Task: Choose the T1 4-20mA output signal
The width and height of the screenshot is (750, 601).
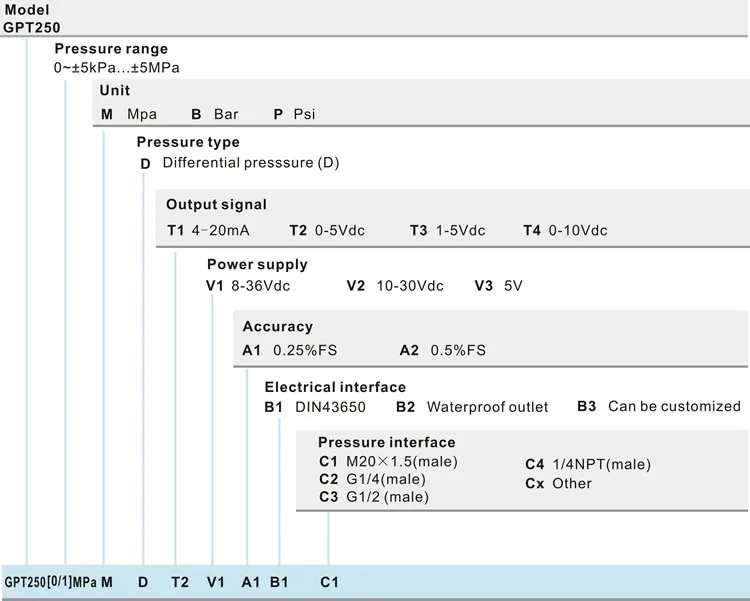Action: 207,231
